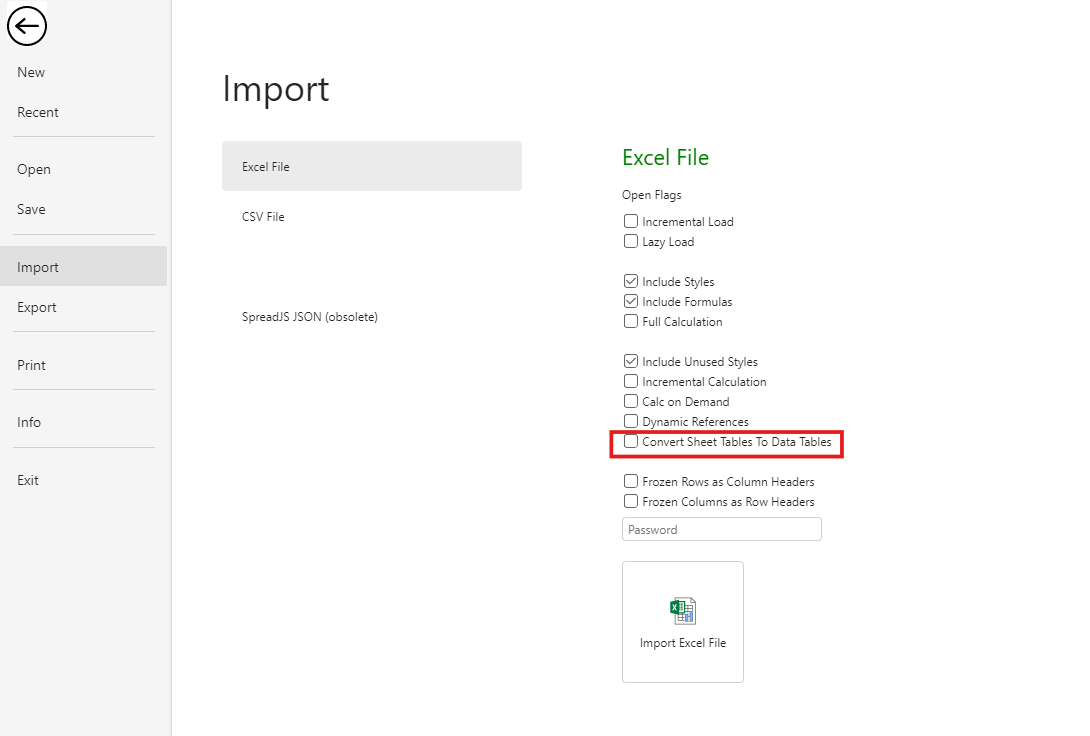Click the back arrow icon
The width and height of the screenshot is (1090, 736).
point(27,26)
